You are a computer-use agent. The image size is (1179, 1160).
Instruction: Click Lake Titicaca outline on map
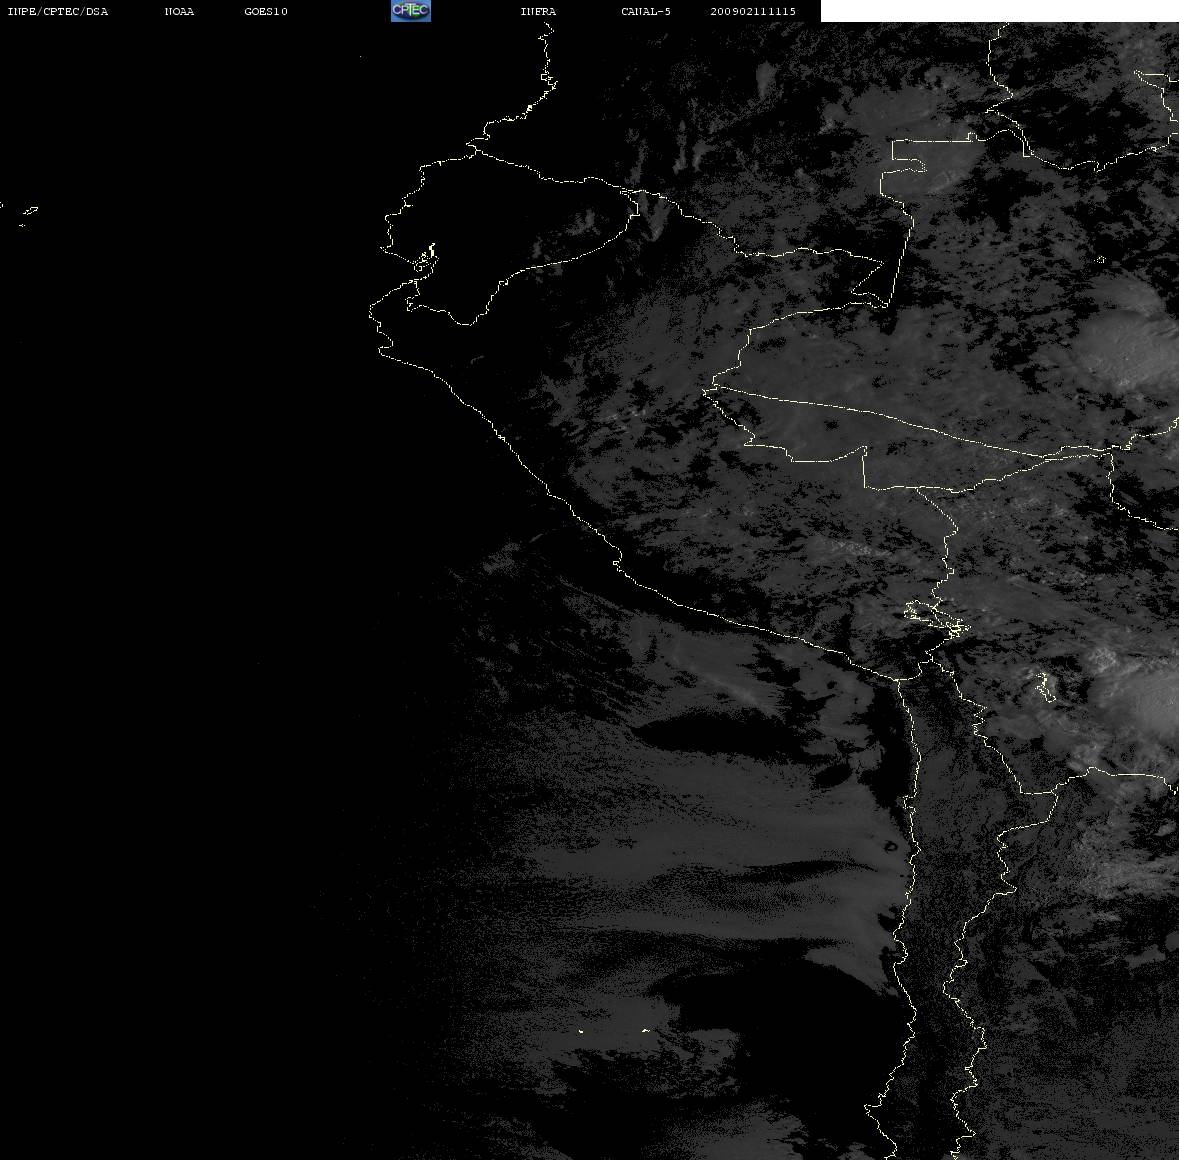[x=936, y=619]
